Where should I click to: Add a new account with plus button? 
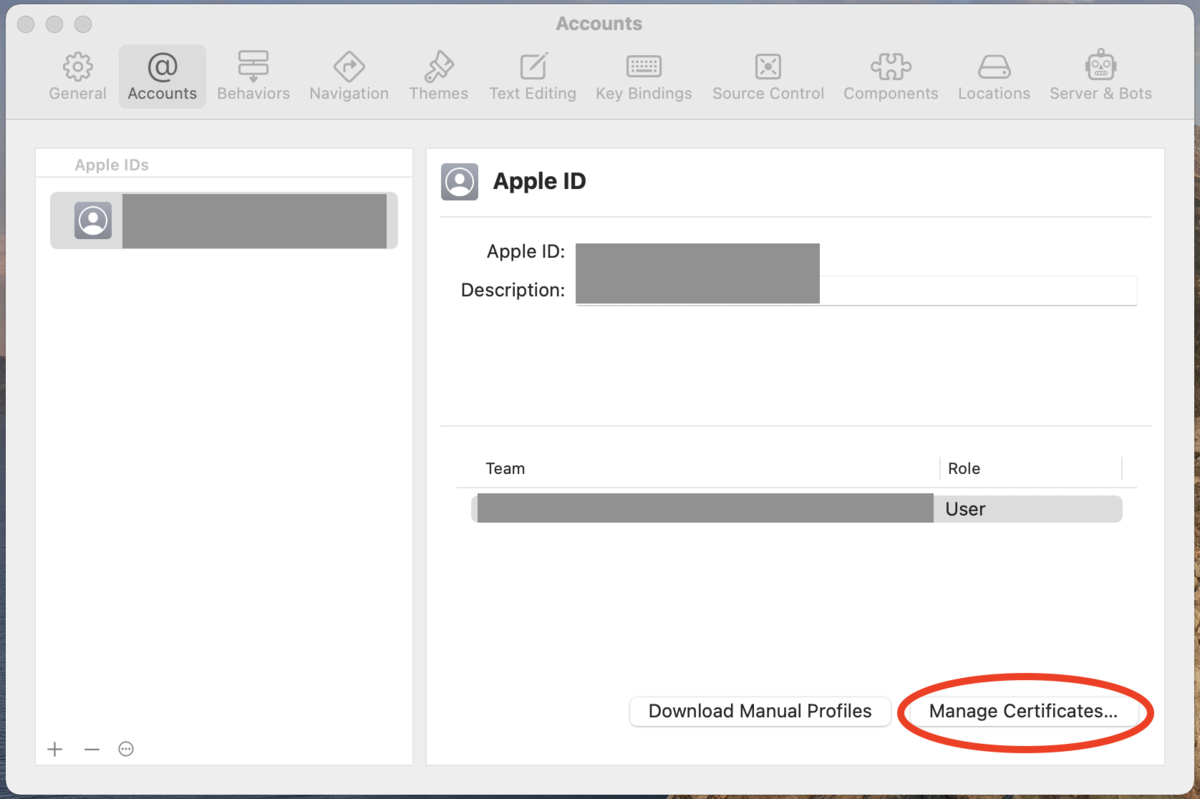point(55,749)
